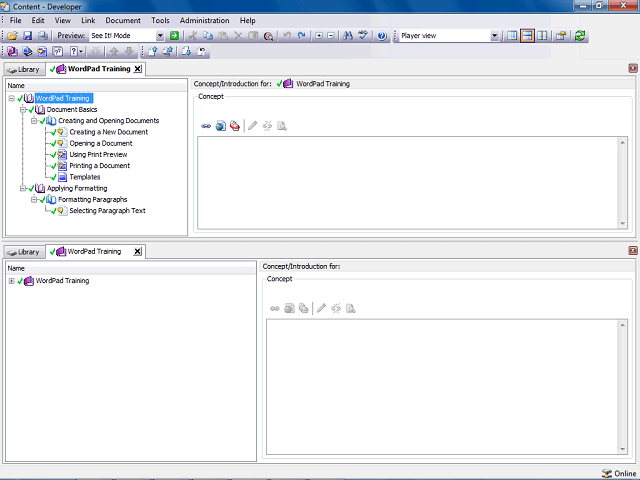This screenshot has height=480, width=640.
Task: Click the Copy toolbar icon
Action: pyautogui.click(x=208, y=36)
